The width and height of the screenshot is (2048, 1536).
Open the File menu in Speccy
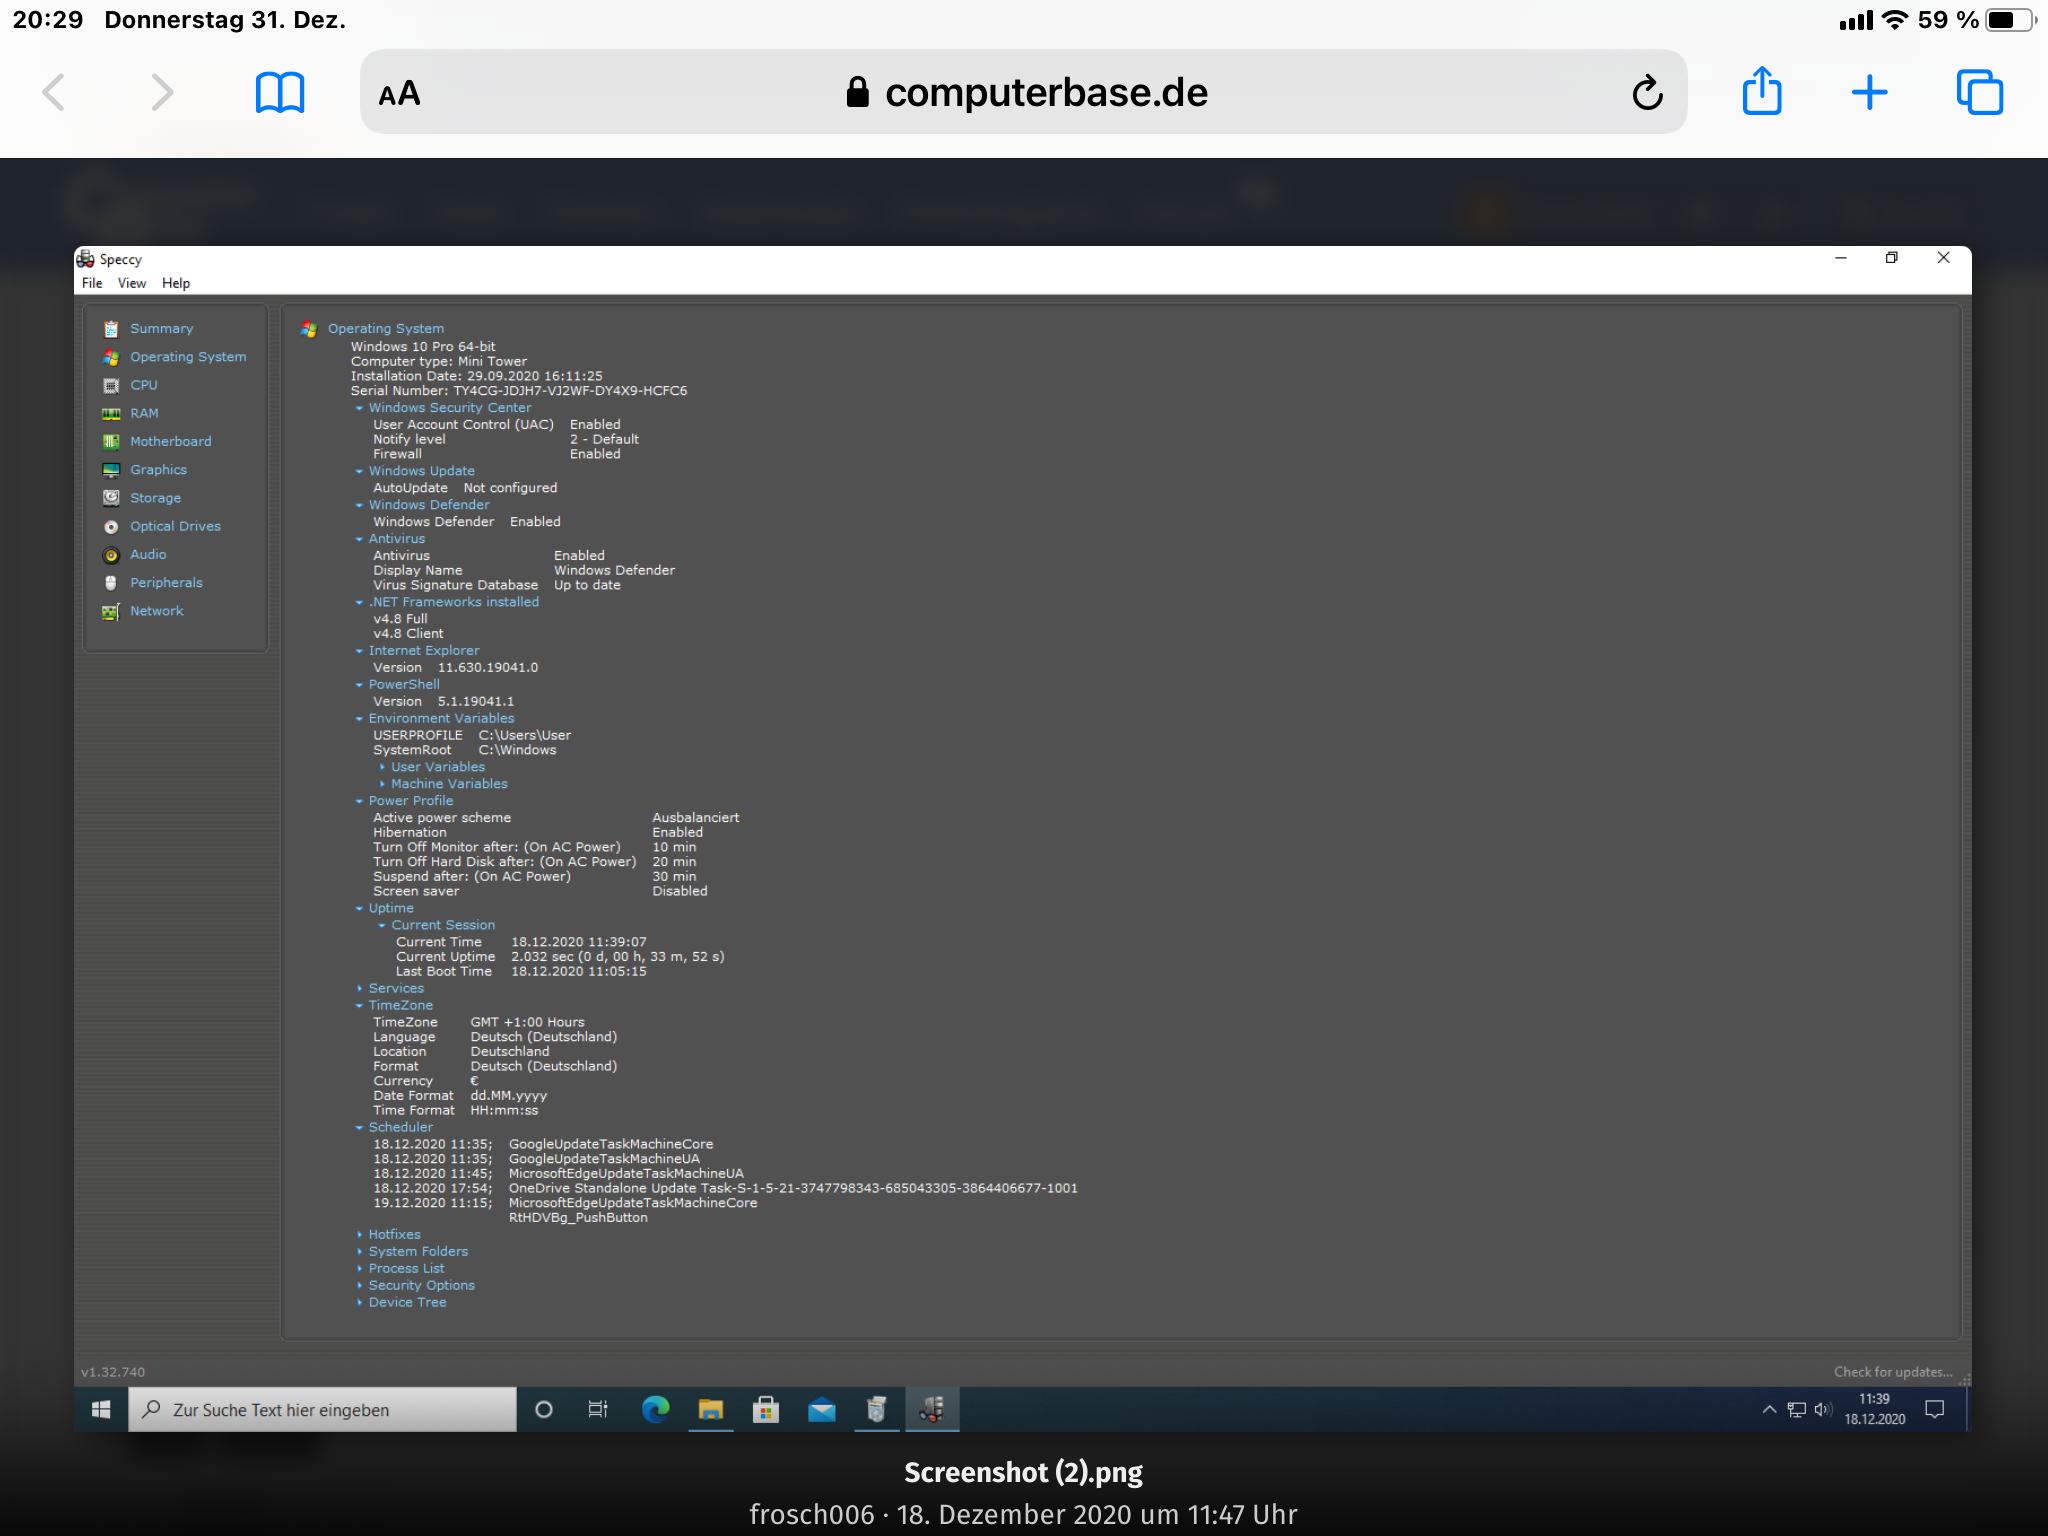[x=92, y=283]
